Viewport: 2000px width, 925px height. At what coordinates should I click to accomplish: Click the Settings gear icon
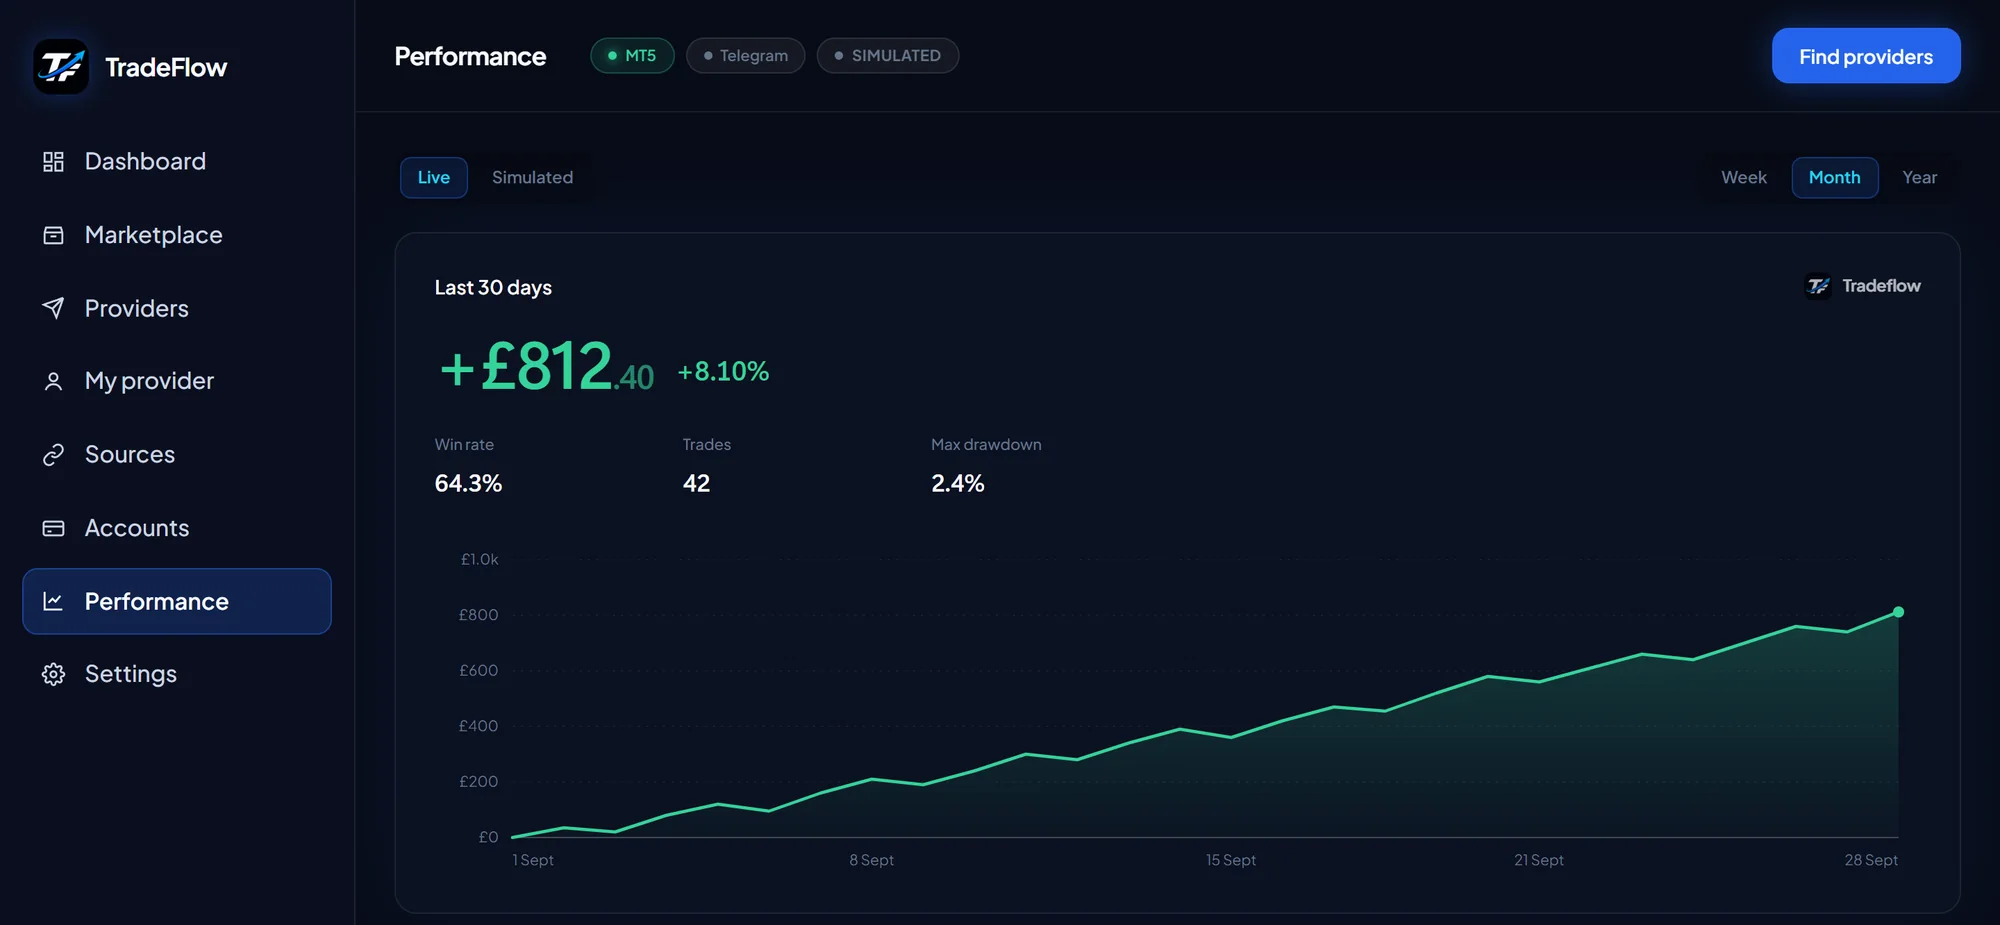[x=53, y=674]
